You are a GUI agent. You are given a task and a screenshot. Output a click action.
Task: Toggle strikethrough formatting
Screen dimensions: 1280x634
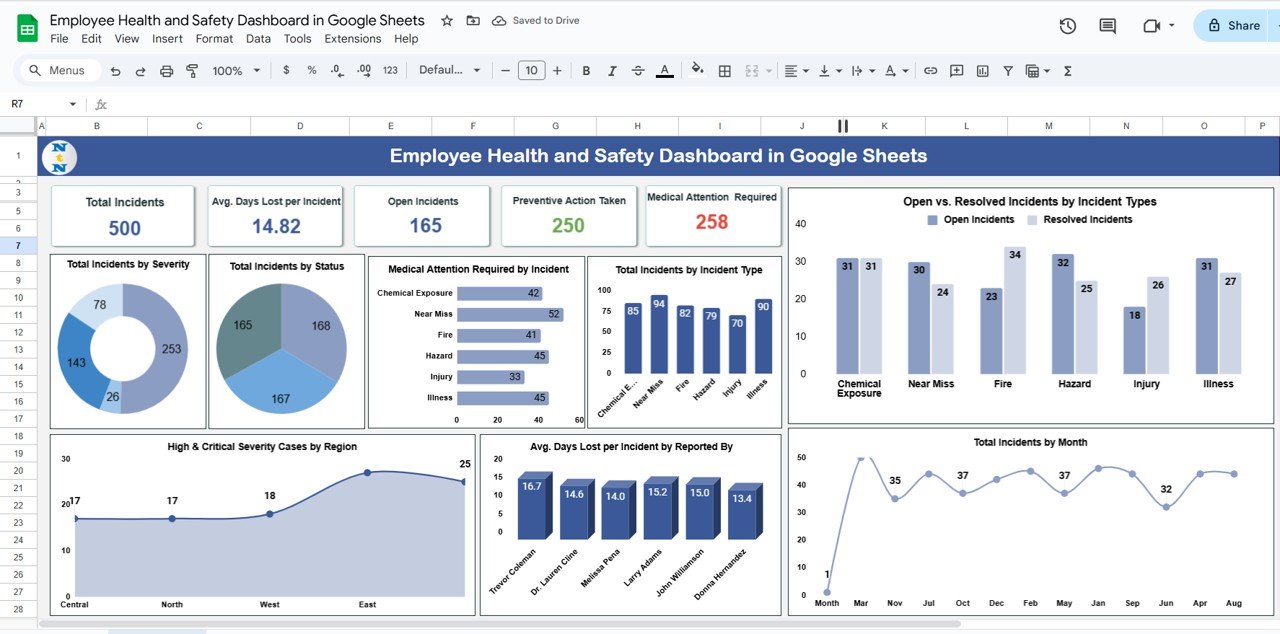(638, 71)
